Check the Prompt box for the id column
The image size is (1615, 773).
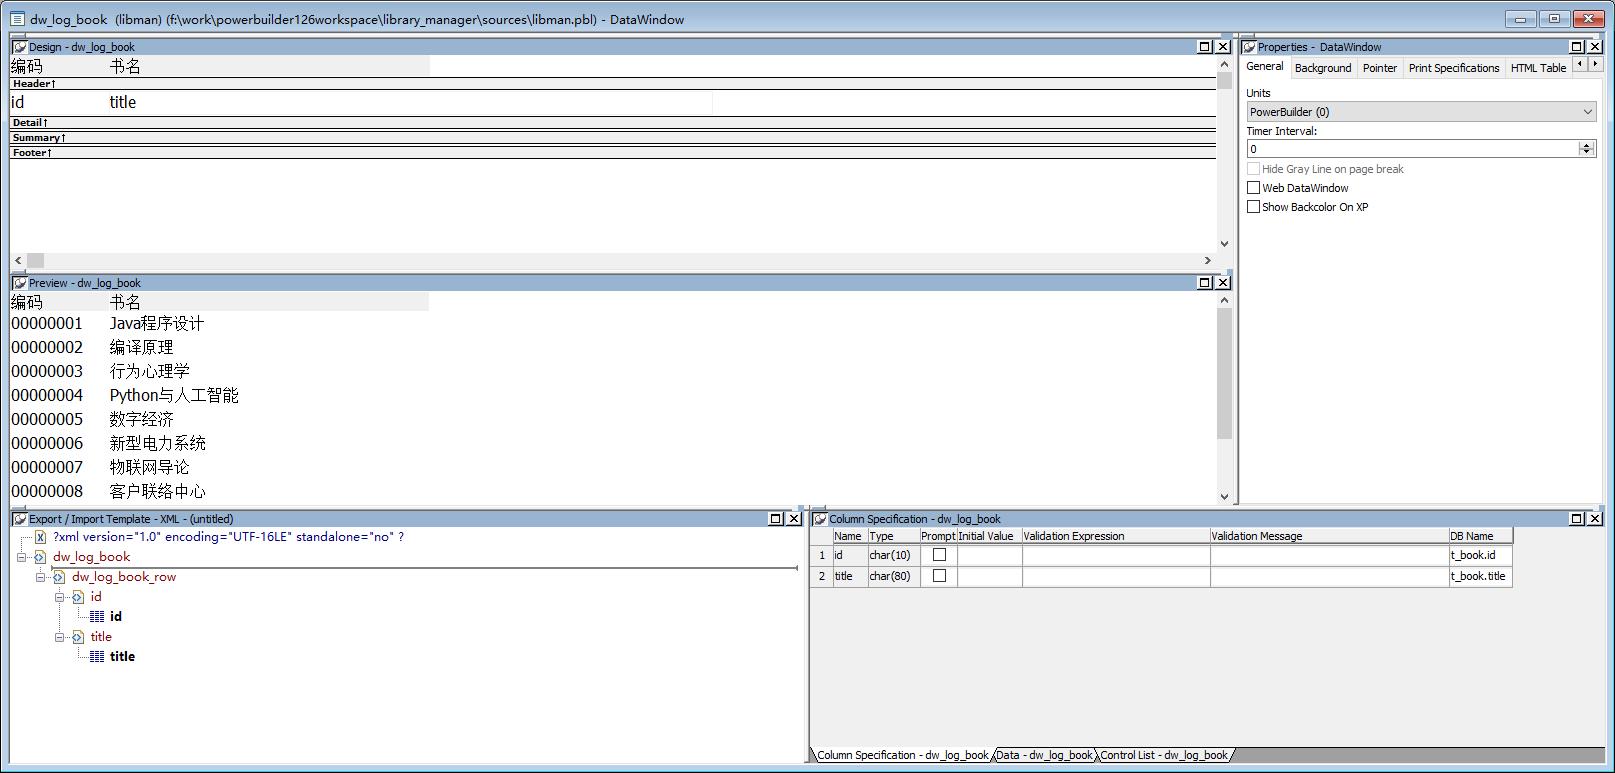click(939, 555)
